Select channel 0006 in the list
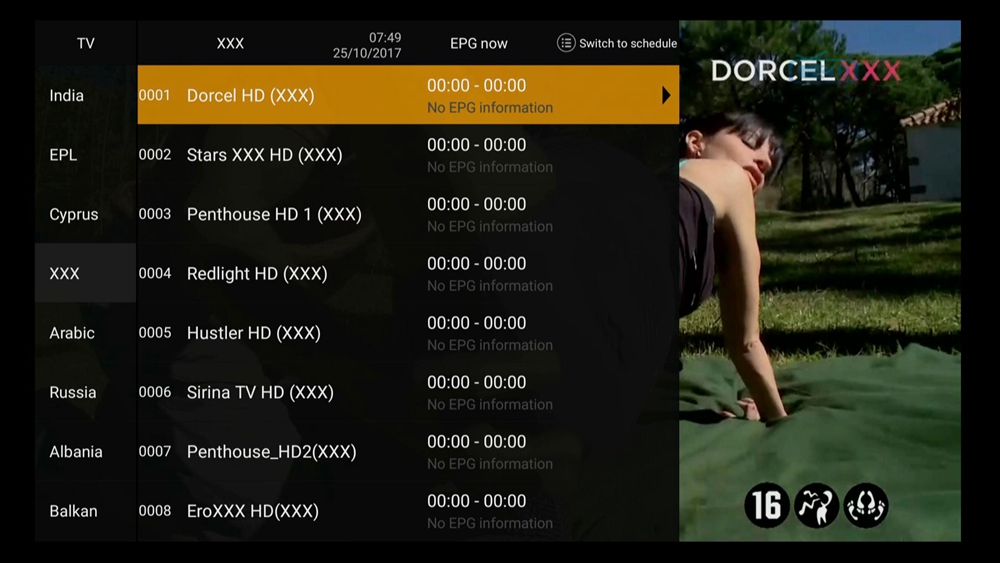 click(408, 391)
